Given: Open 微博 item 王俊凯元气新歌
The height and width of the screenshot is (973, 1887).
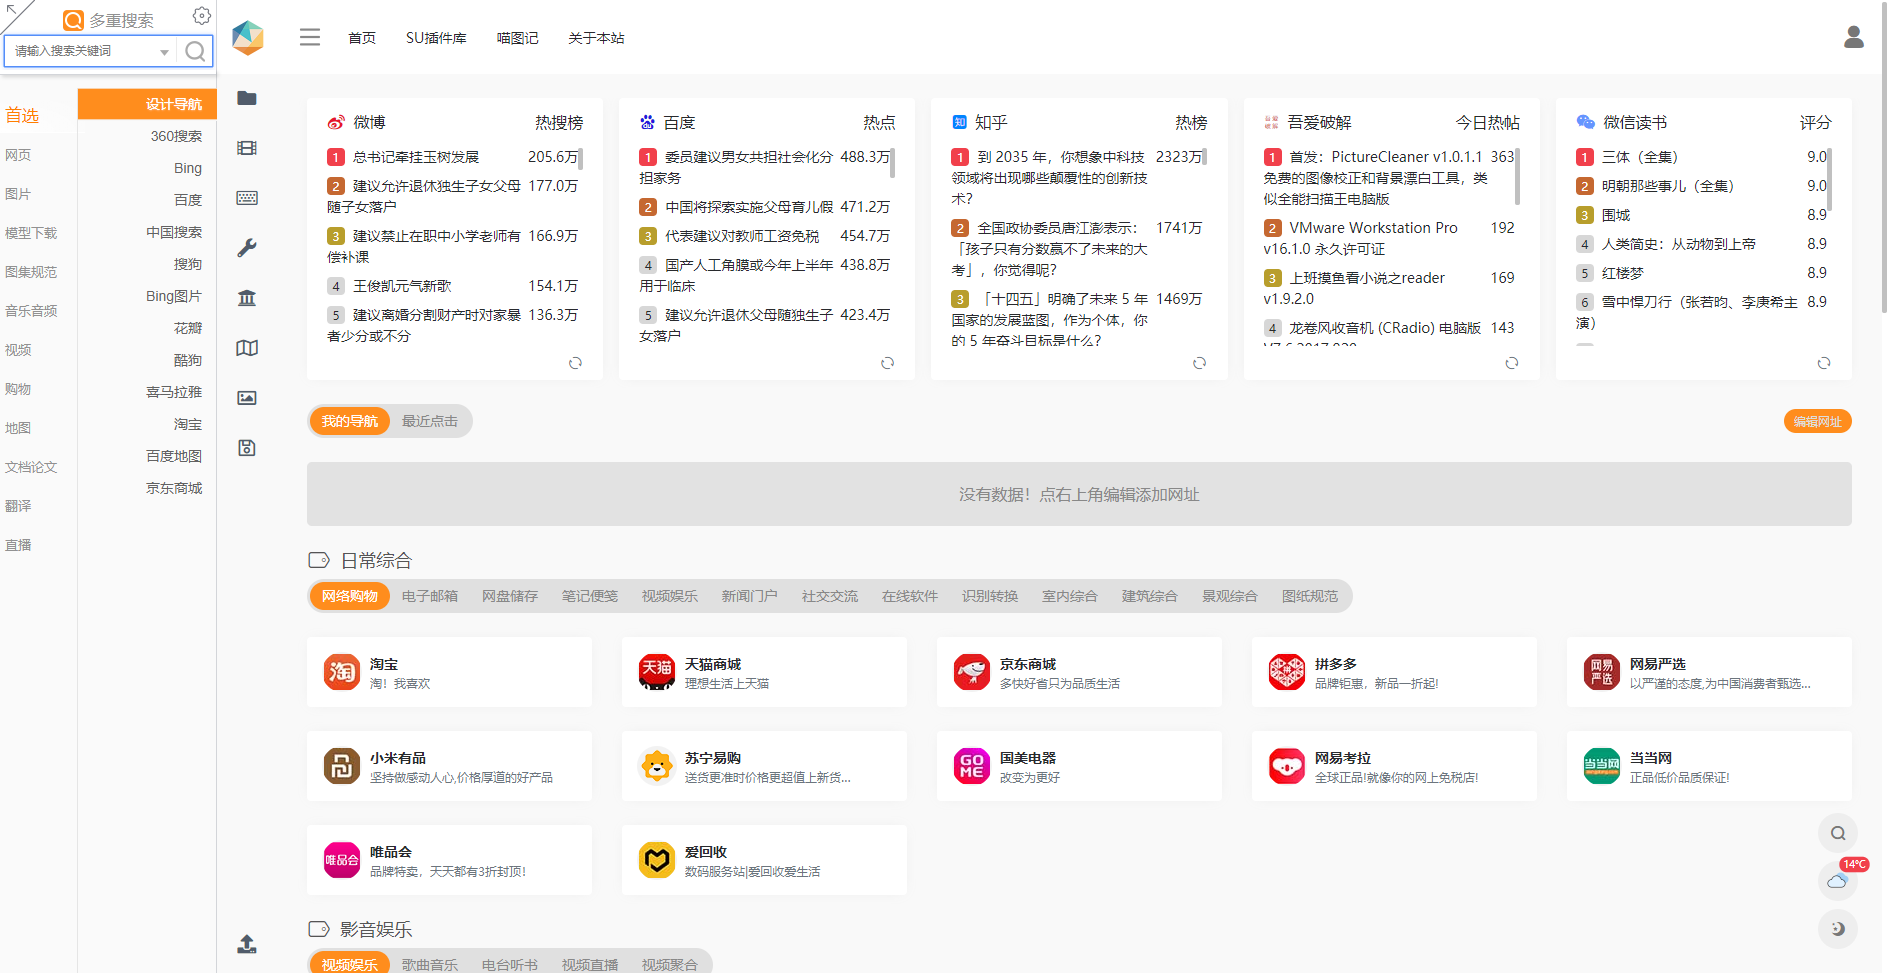Looking at the screenshot, I should tap(402, 286).
